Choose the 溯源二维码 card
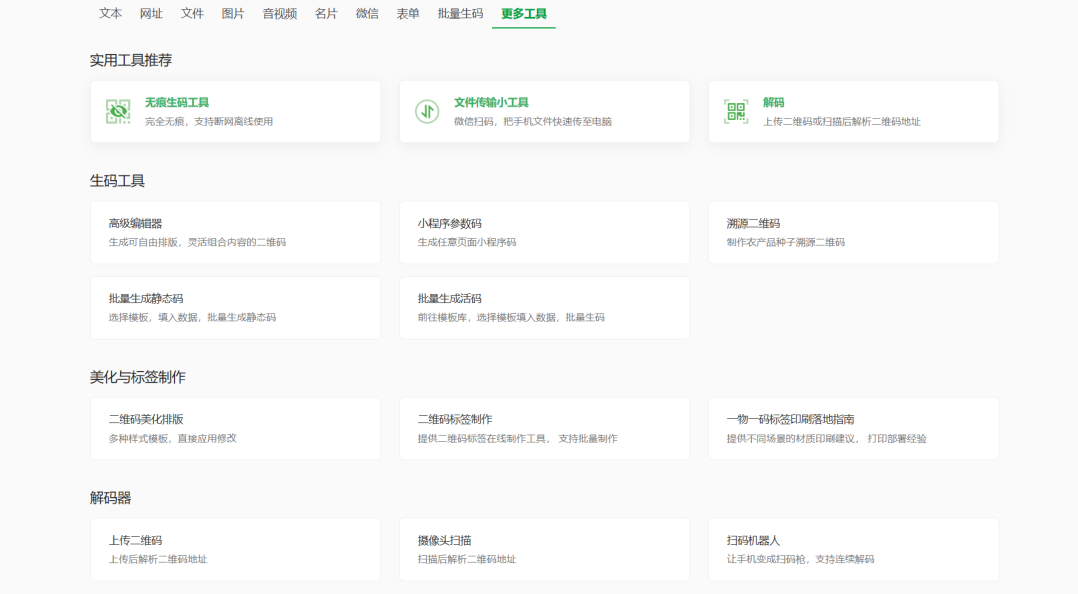 coord(853,232)
